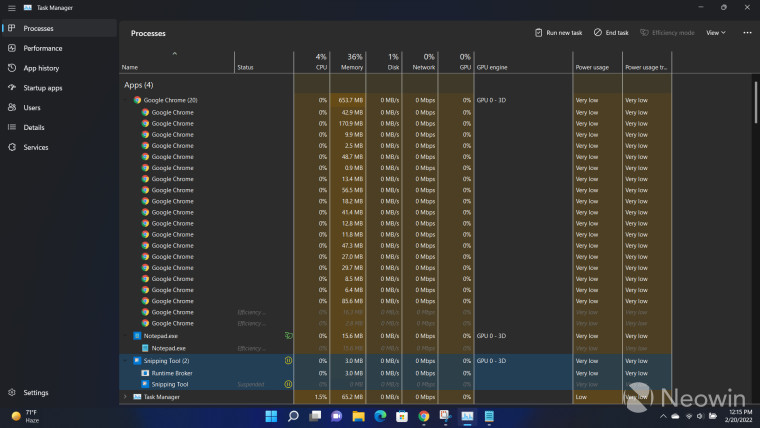
Task: Open taskbar Search
Action: point(293,416)
